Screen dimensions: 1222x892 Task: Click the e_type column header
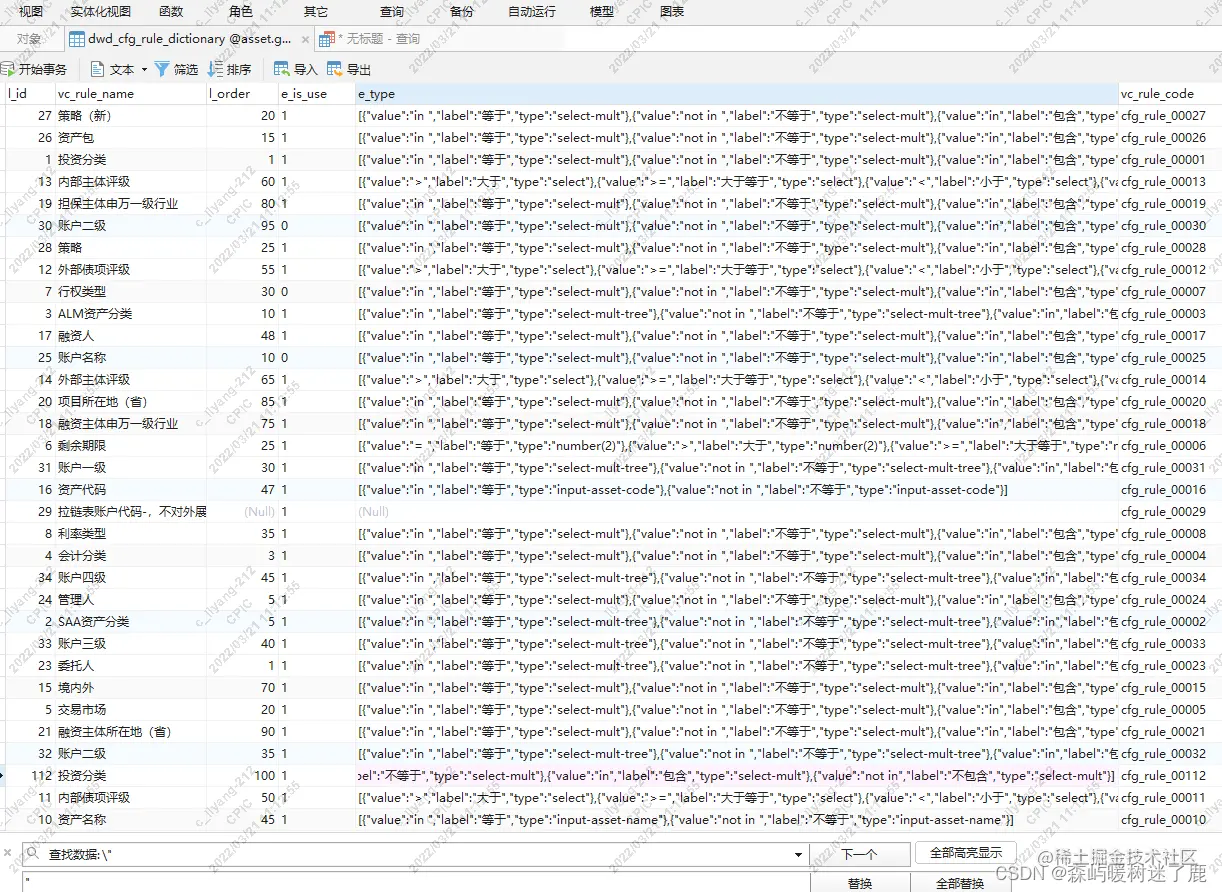[737, 93]
